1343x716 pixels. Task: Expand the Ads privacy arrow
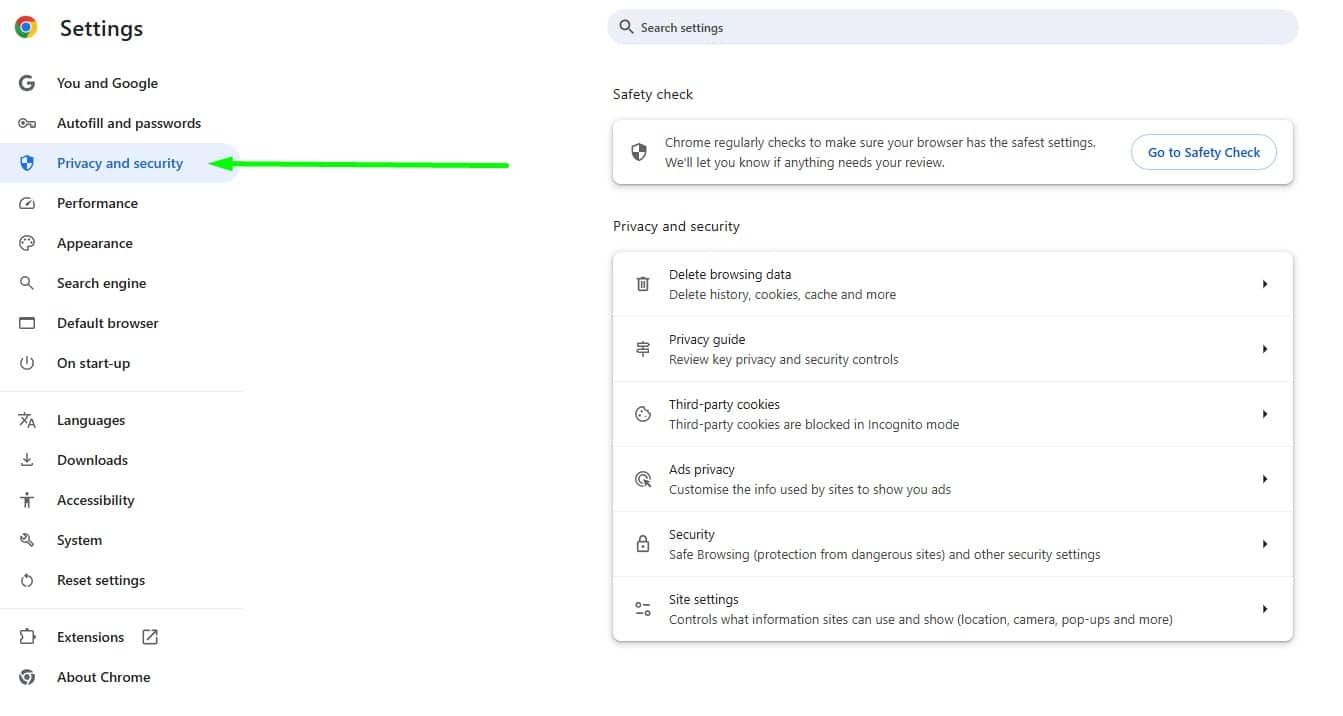1265,479
